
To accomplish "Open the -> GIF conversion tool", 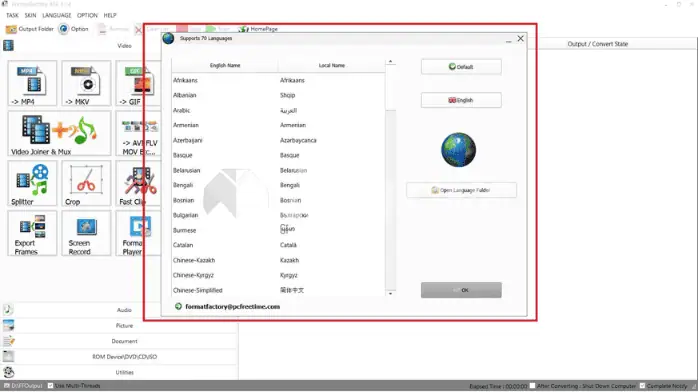I will pos(138,83).
